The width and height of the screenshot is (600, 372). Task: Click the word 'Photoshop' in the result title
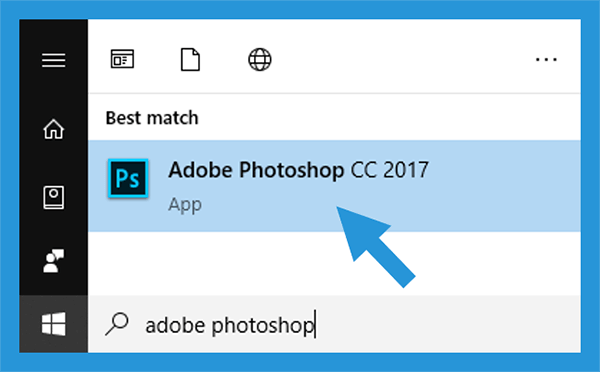coord(292,171)
